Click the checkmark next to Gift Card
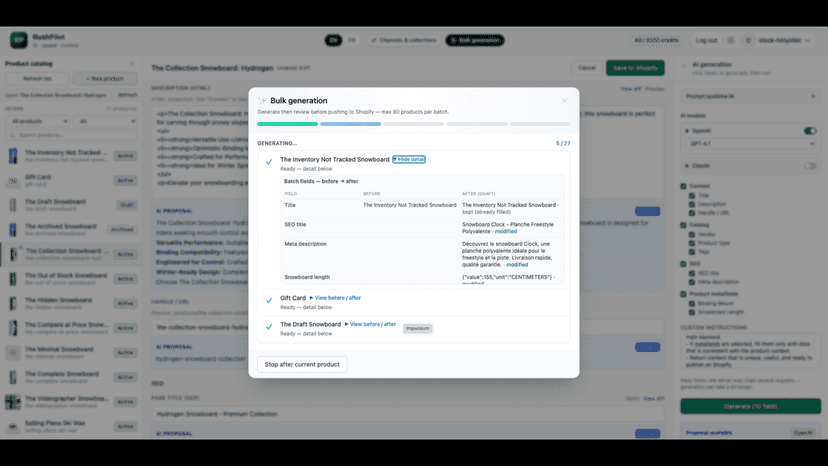 269,301
